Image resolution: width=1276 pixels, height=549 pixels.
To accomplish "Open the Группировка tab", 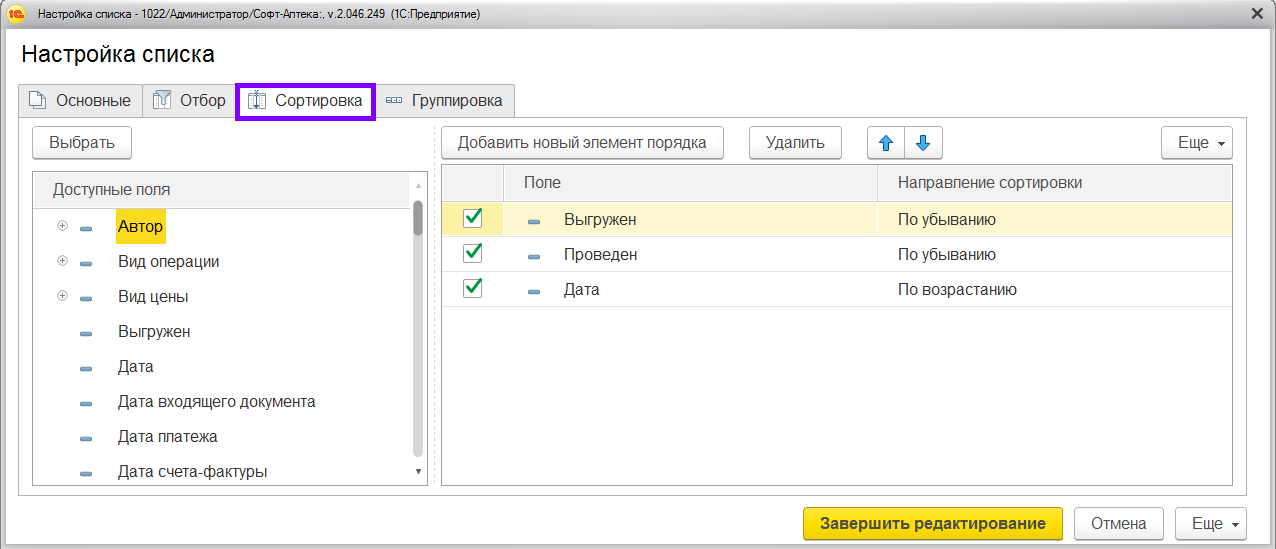I will 445,101.
